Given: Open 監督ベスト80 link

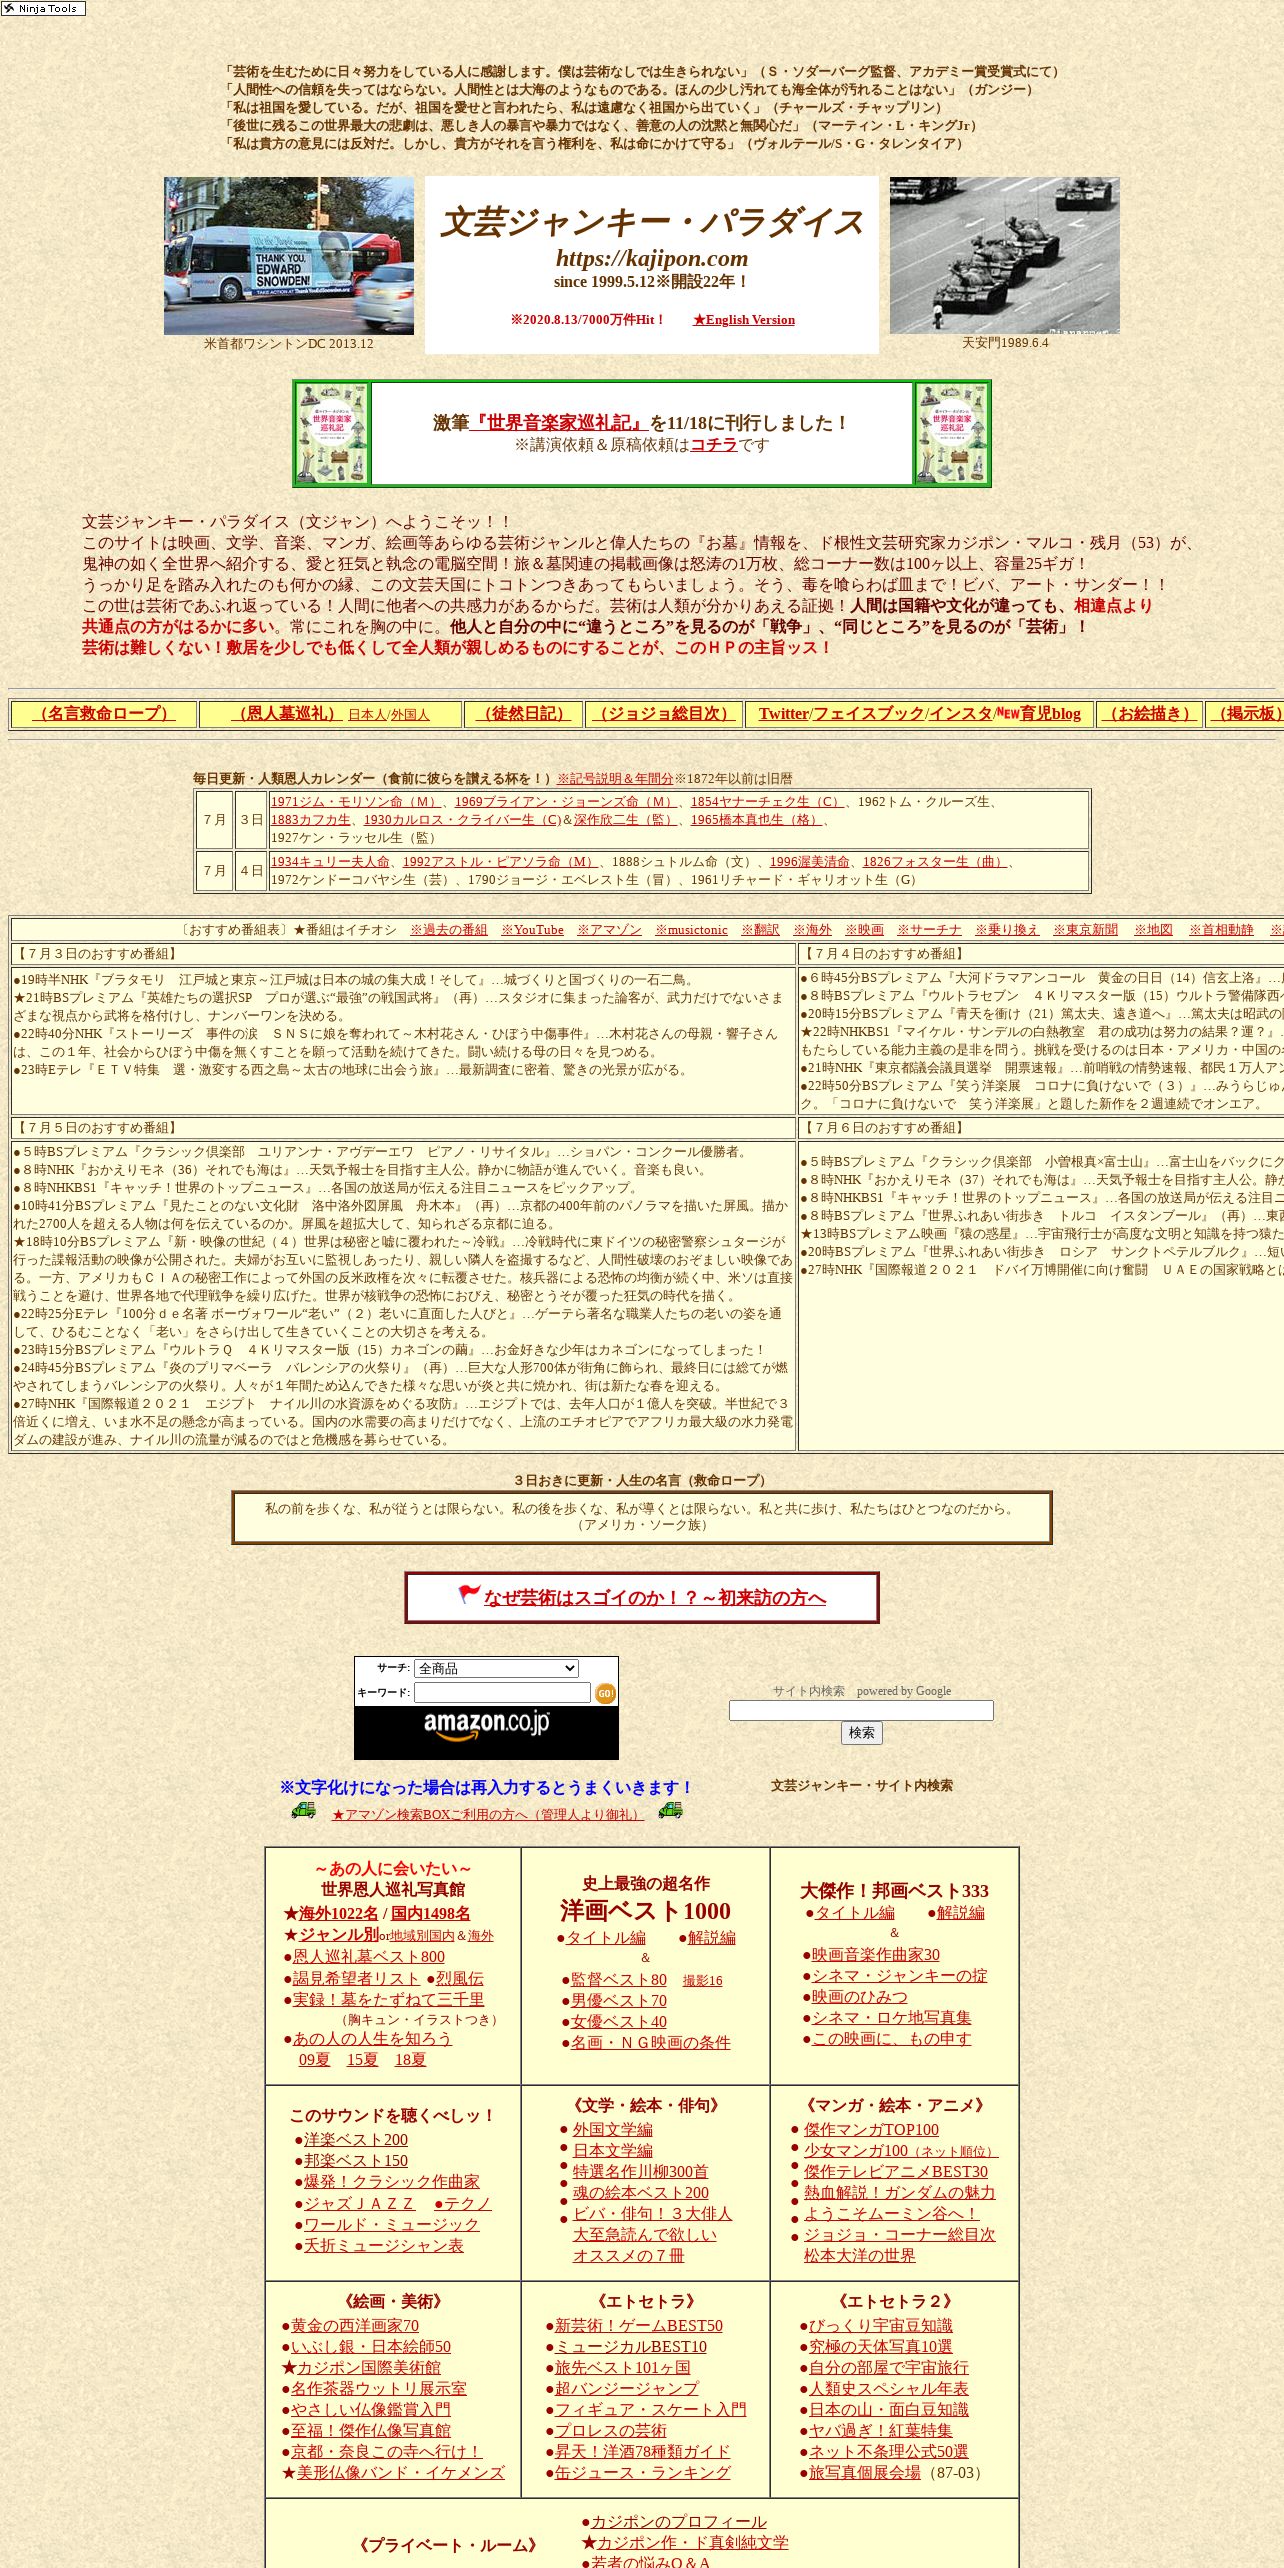Looking at the screenshot, I should click(x=618, y=1979).
